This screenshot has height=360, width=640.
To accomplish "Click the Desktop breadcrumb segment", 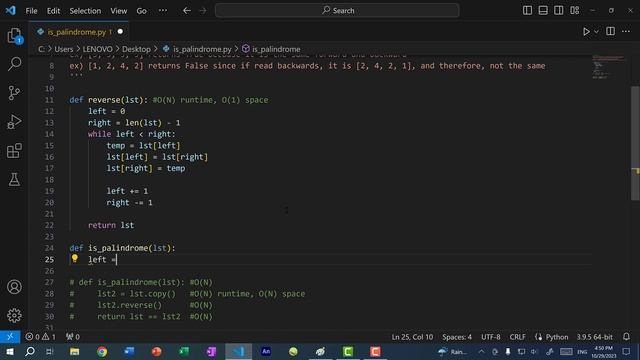I will [136, 49].
